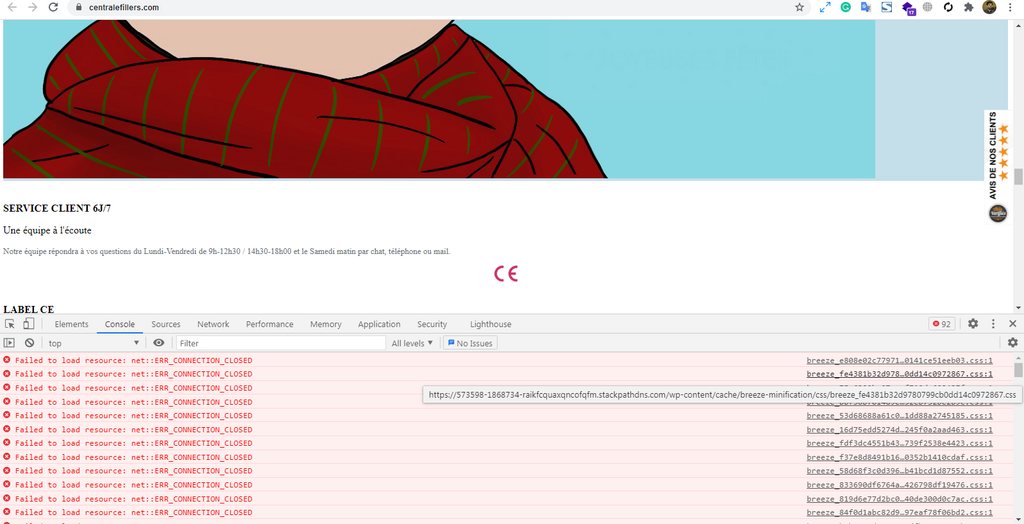Image resolution: width=1024 pixels, height=524 pixels.
Task: Click the first error icon in console
Action: tap(7, 360)
